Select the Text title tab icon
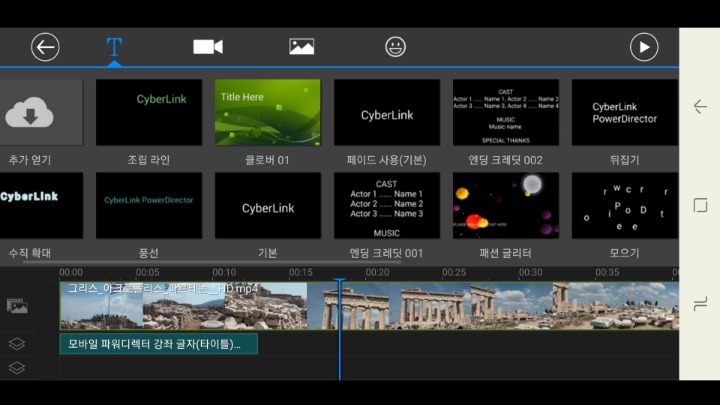720x405 pixels. click(x=114, y=47)
